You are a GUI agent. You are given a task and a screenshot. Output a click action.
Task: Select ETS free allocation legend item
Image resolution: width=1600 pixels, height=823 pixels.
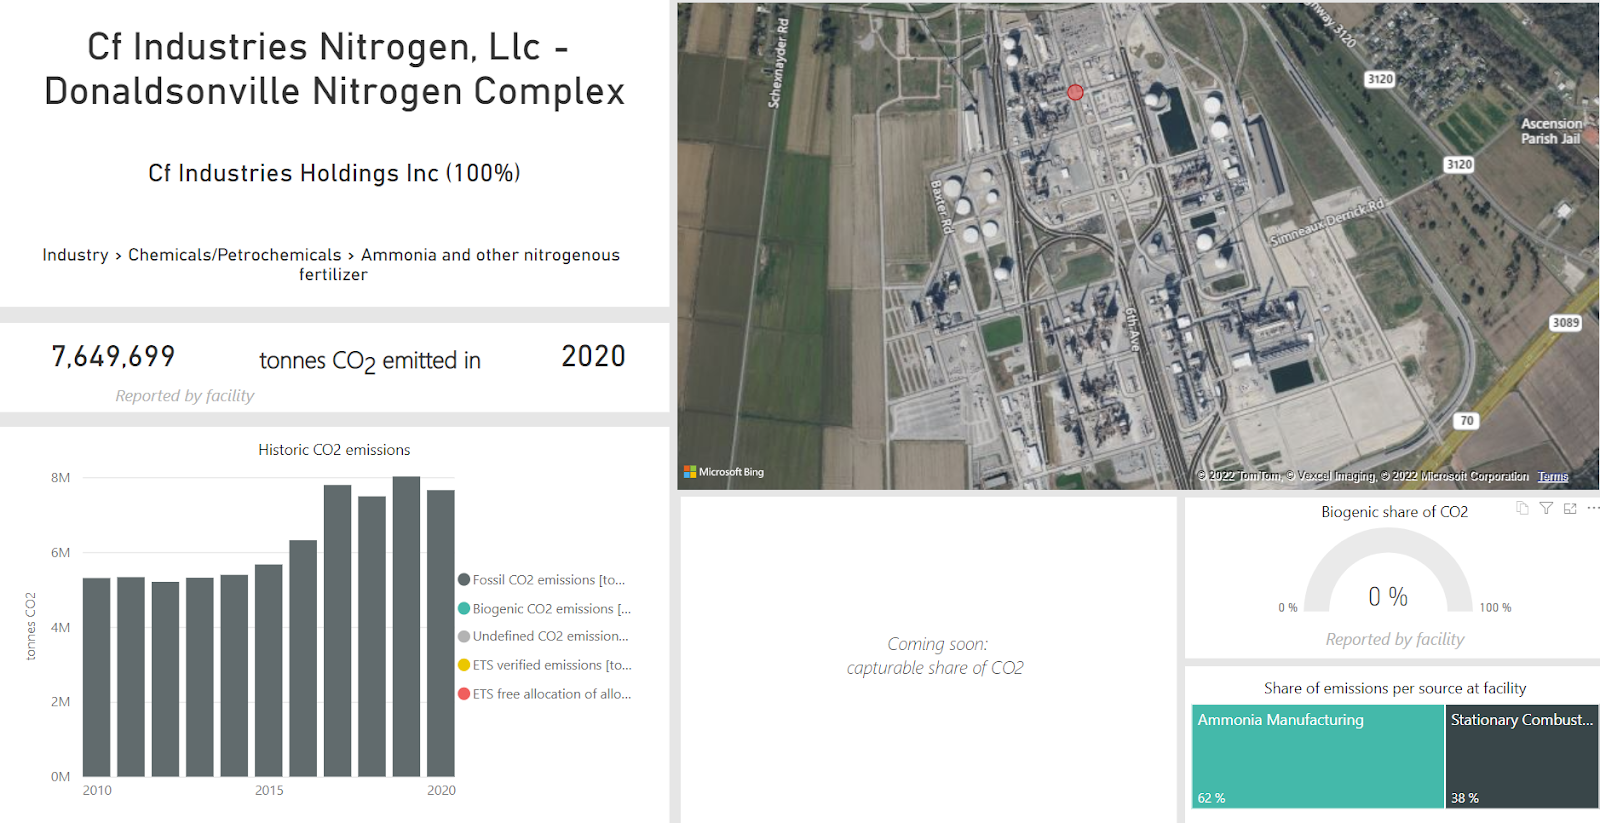tap(545, 694)
